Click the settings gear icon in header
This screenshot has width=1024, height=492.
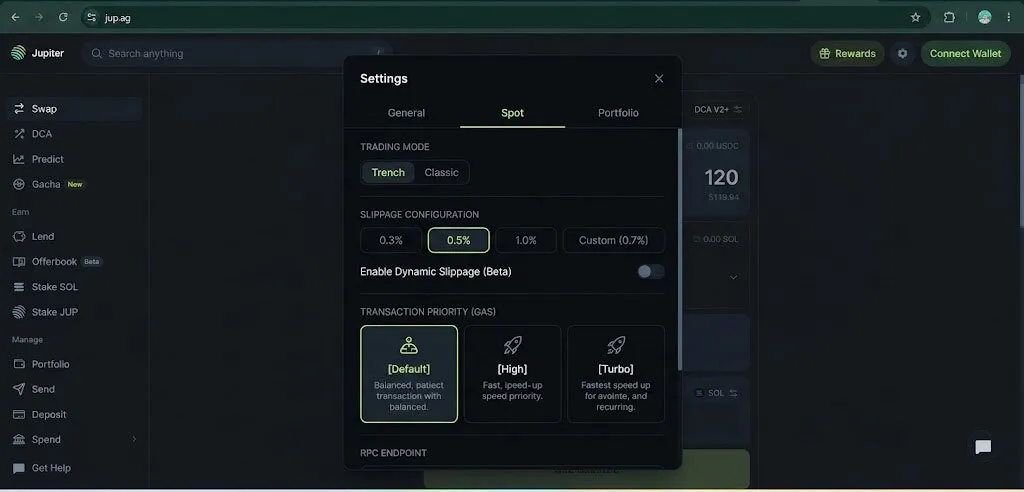[x=903, y=54]
